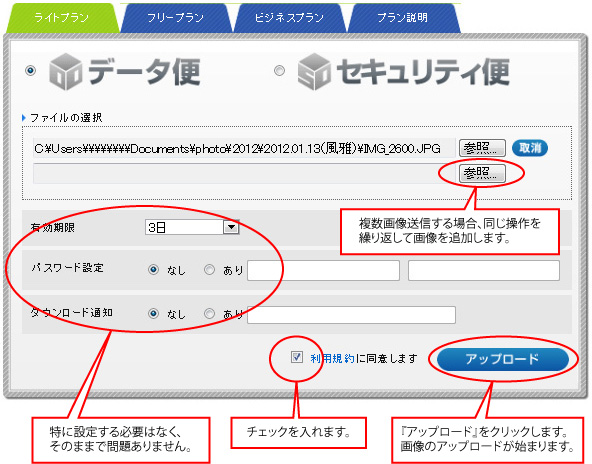This screenshot has width=592, height=464.
Task: Open the ビジネスプラン tab
Action: click(x=289, y=18)
